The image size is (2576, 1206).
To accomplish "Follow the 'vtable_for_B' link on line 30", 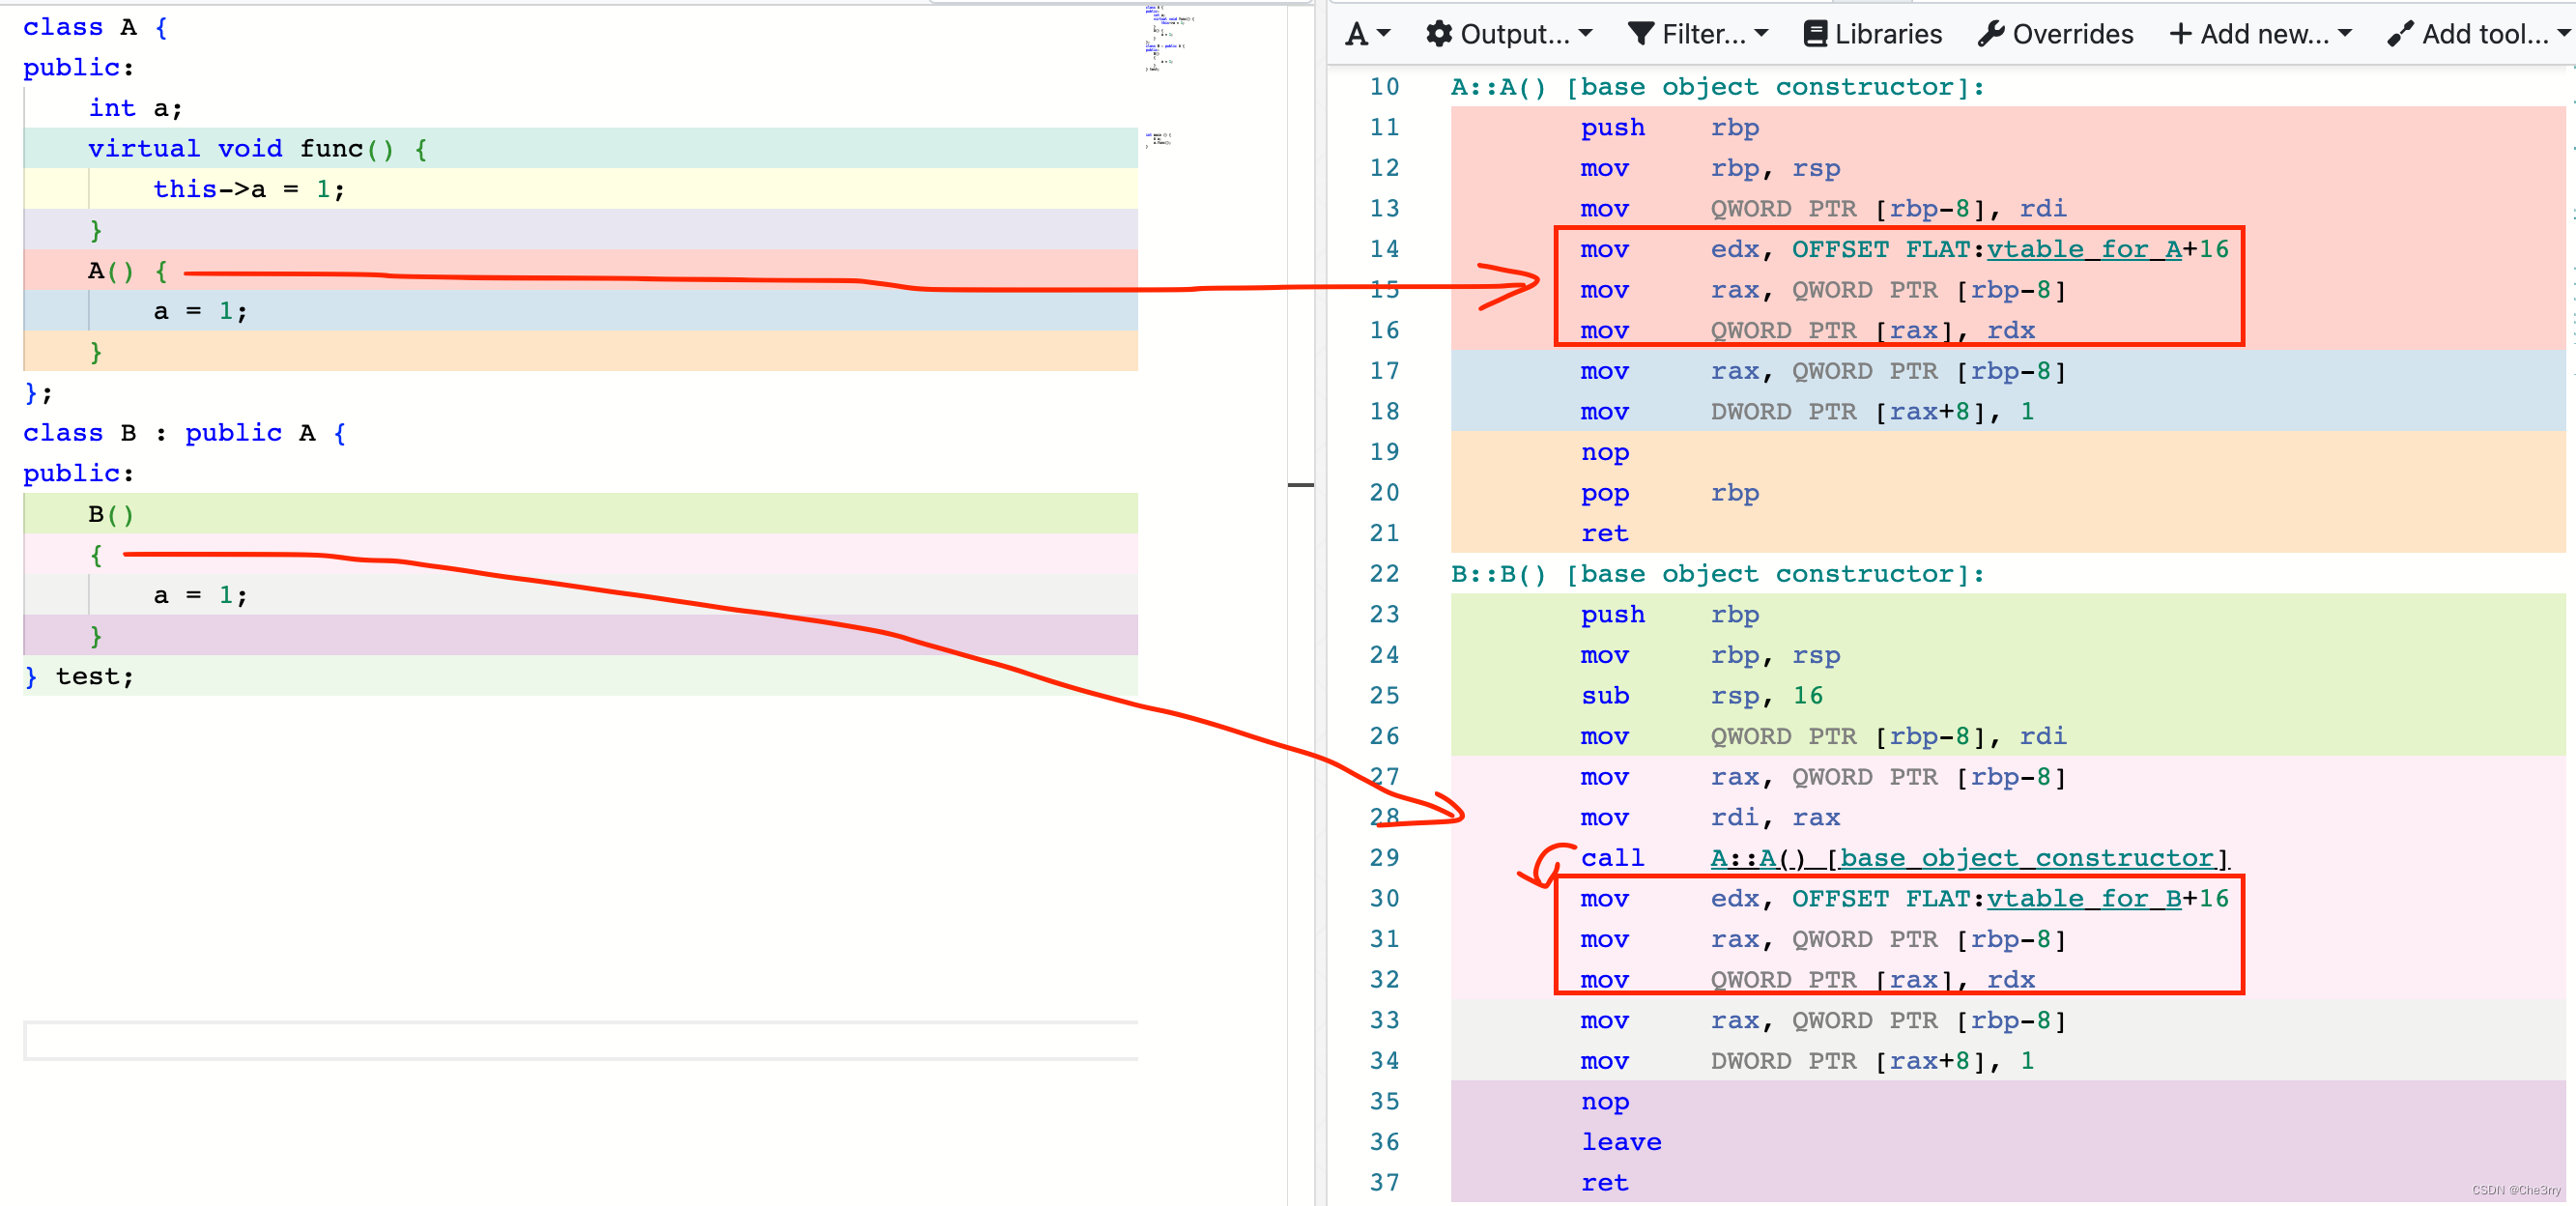I will click(2084, 898).
